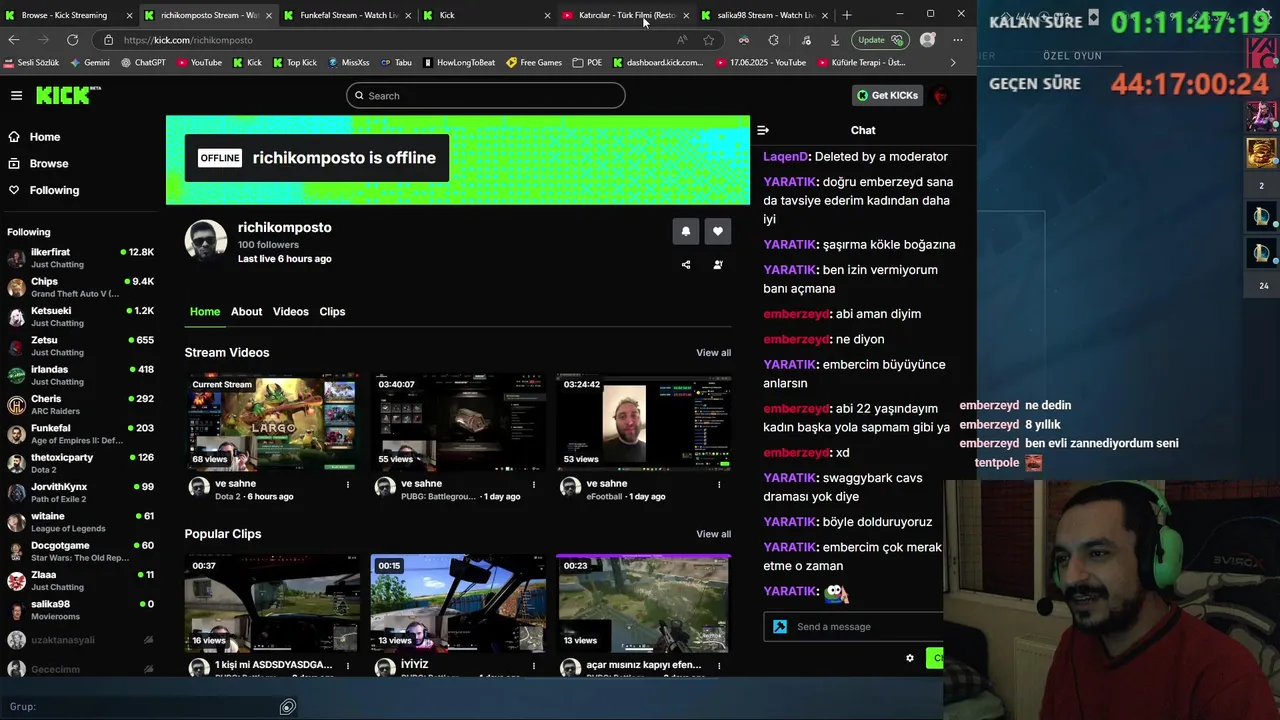The height and width of the screenshot is (720, 1280).
Task: Close the Katırcılar YouTube tab
Action: tap(686, 15)
